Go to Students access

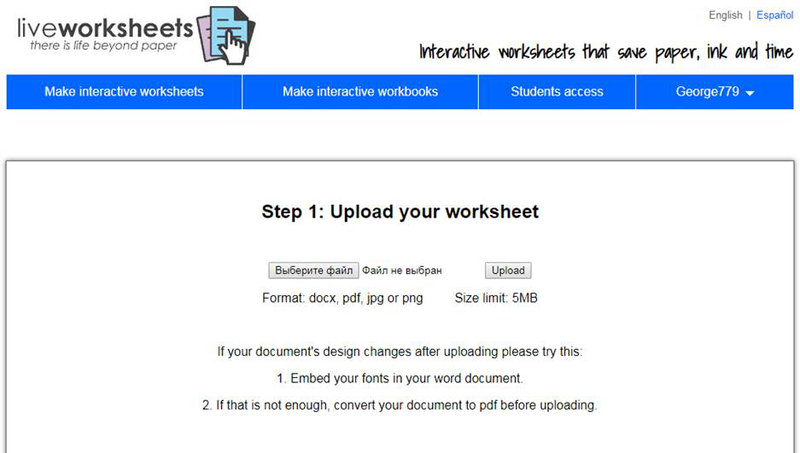click(557, 92)
